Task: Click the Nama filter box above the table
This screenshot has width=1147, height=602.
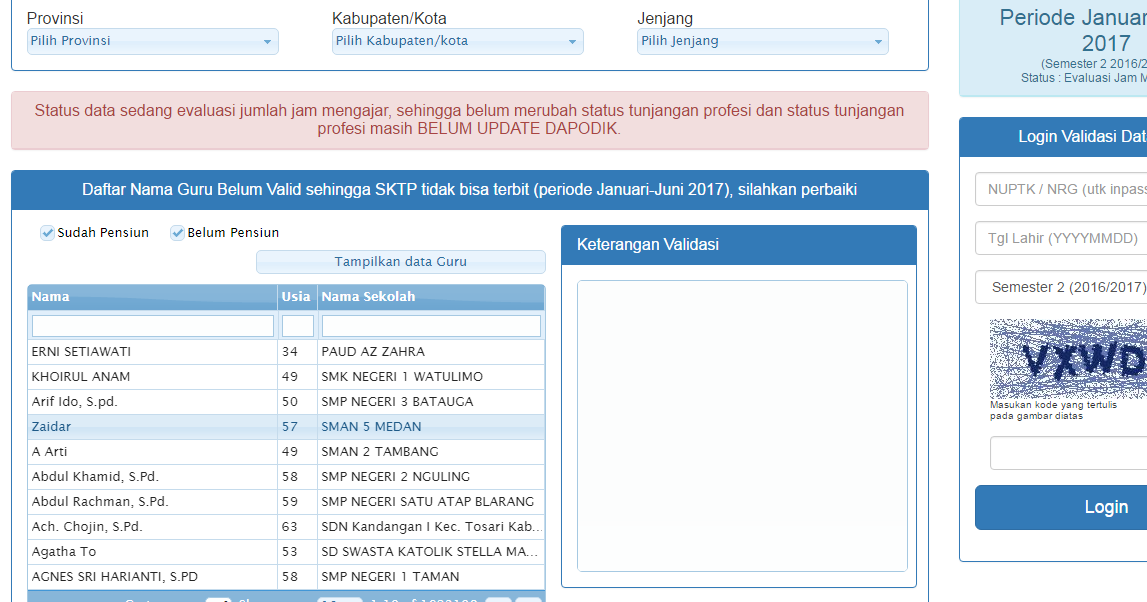Action: pyautogui.click(x=152, y=325)
